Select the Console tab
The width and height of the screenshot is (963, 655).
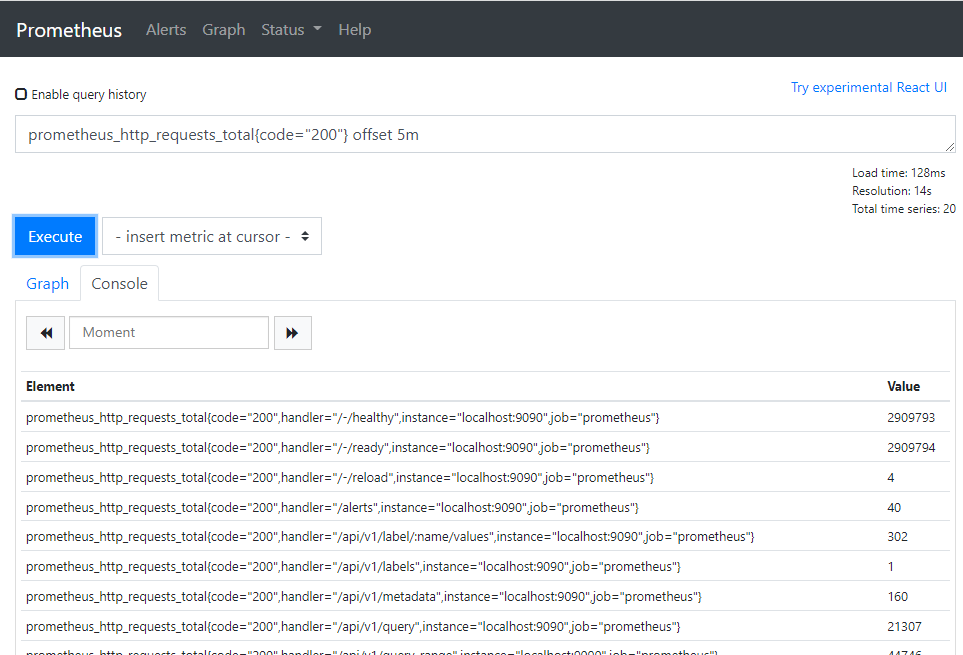[119, 284]
